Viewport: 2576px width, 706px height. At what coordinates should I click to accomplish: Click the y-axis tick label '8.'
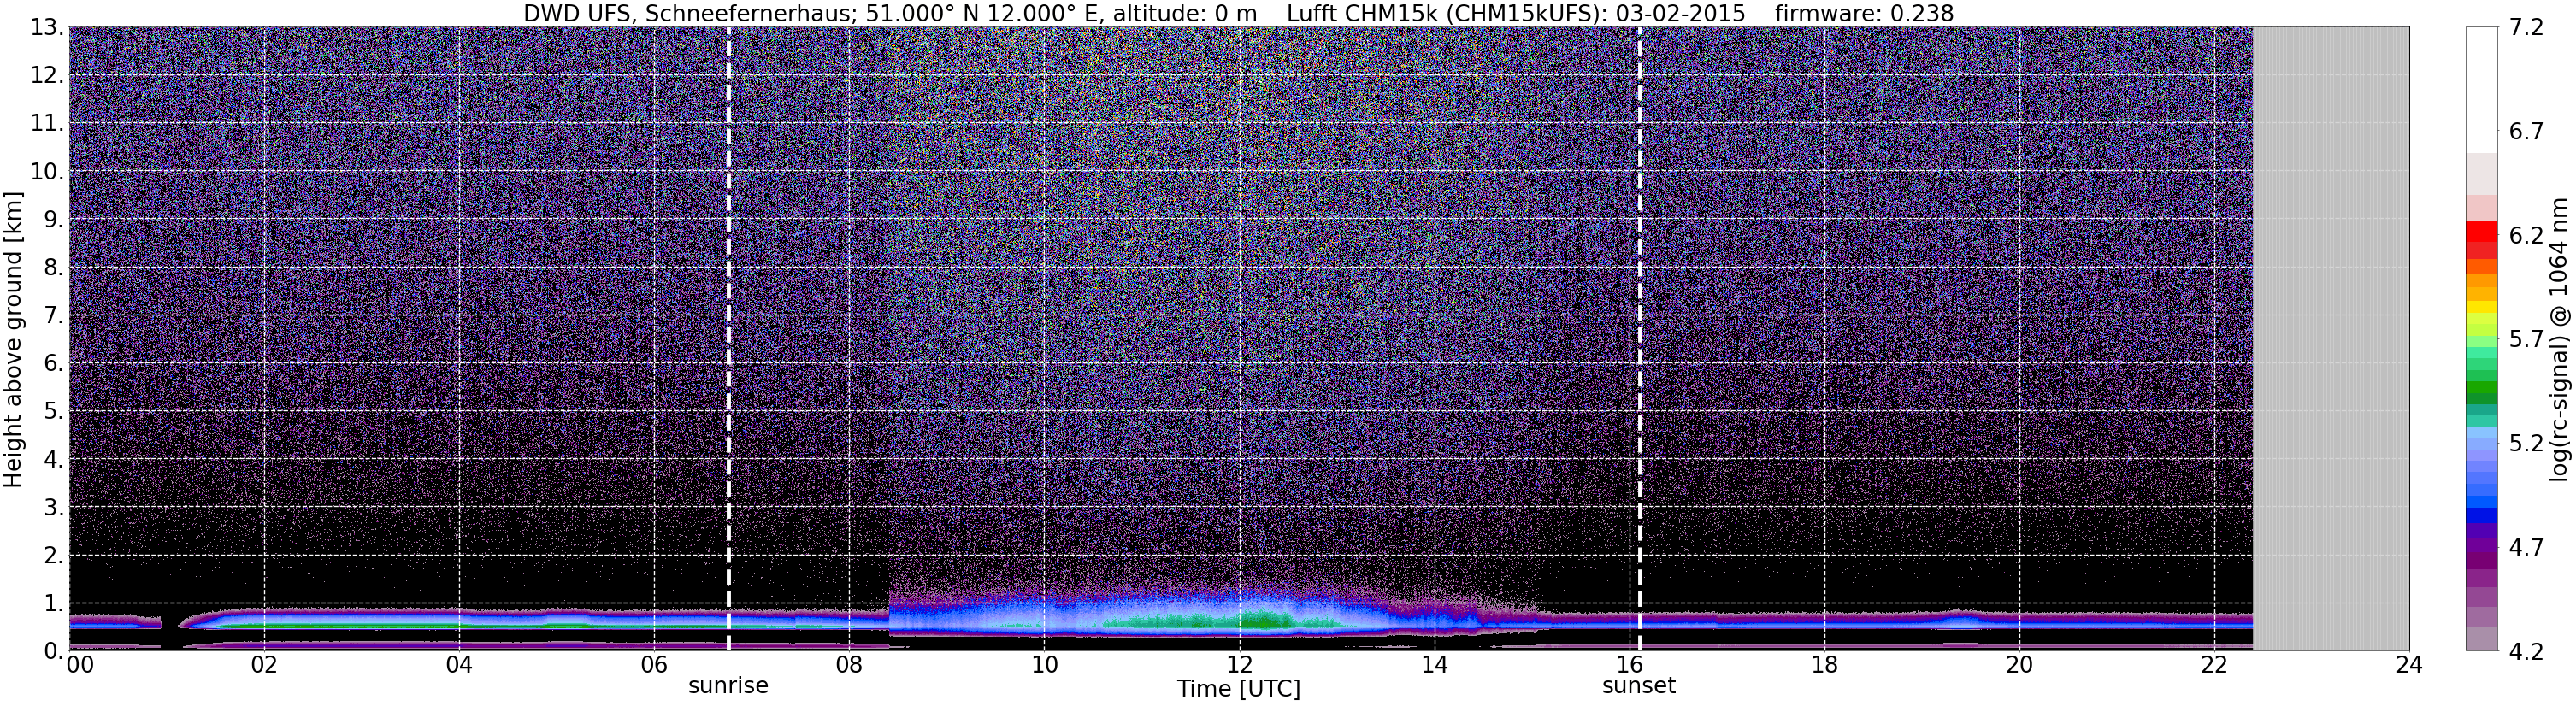tap(54, 268)
